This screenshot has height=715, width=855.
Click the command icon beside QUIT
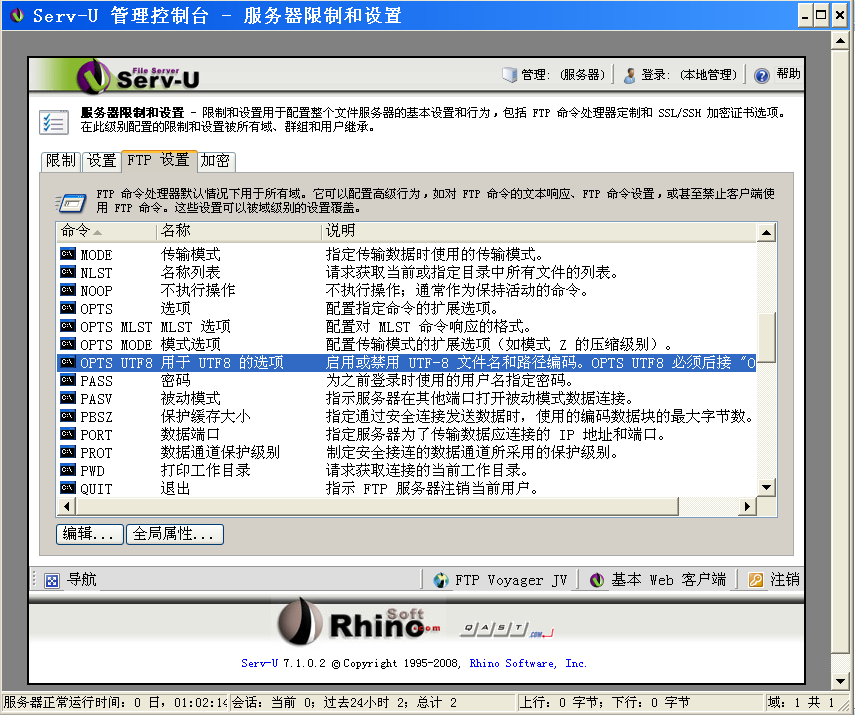68,489
